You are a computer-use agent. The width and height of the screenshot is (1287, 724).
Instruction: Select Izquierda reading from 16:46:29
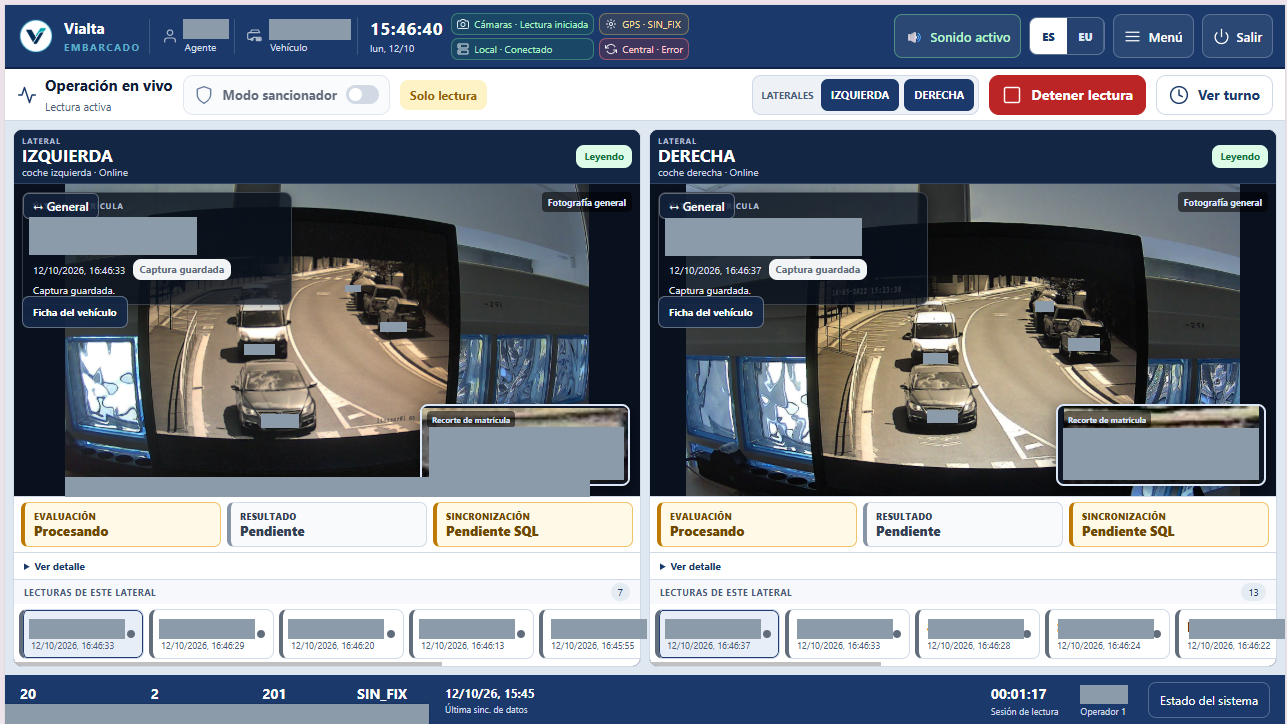point(212,634)
